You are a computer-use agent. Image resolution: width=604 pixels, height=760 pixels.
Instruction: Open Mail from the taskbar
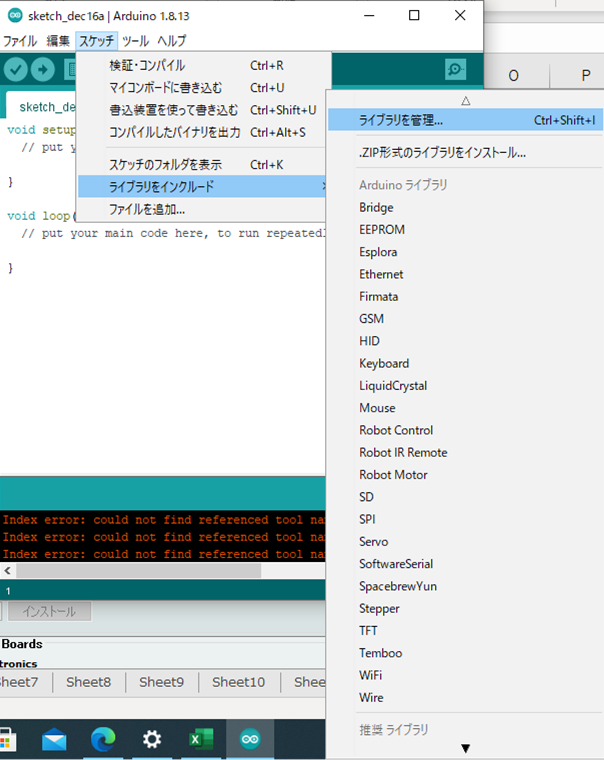(54, 739)
